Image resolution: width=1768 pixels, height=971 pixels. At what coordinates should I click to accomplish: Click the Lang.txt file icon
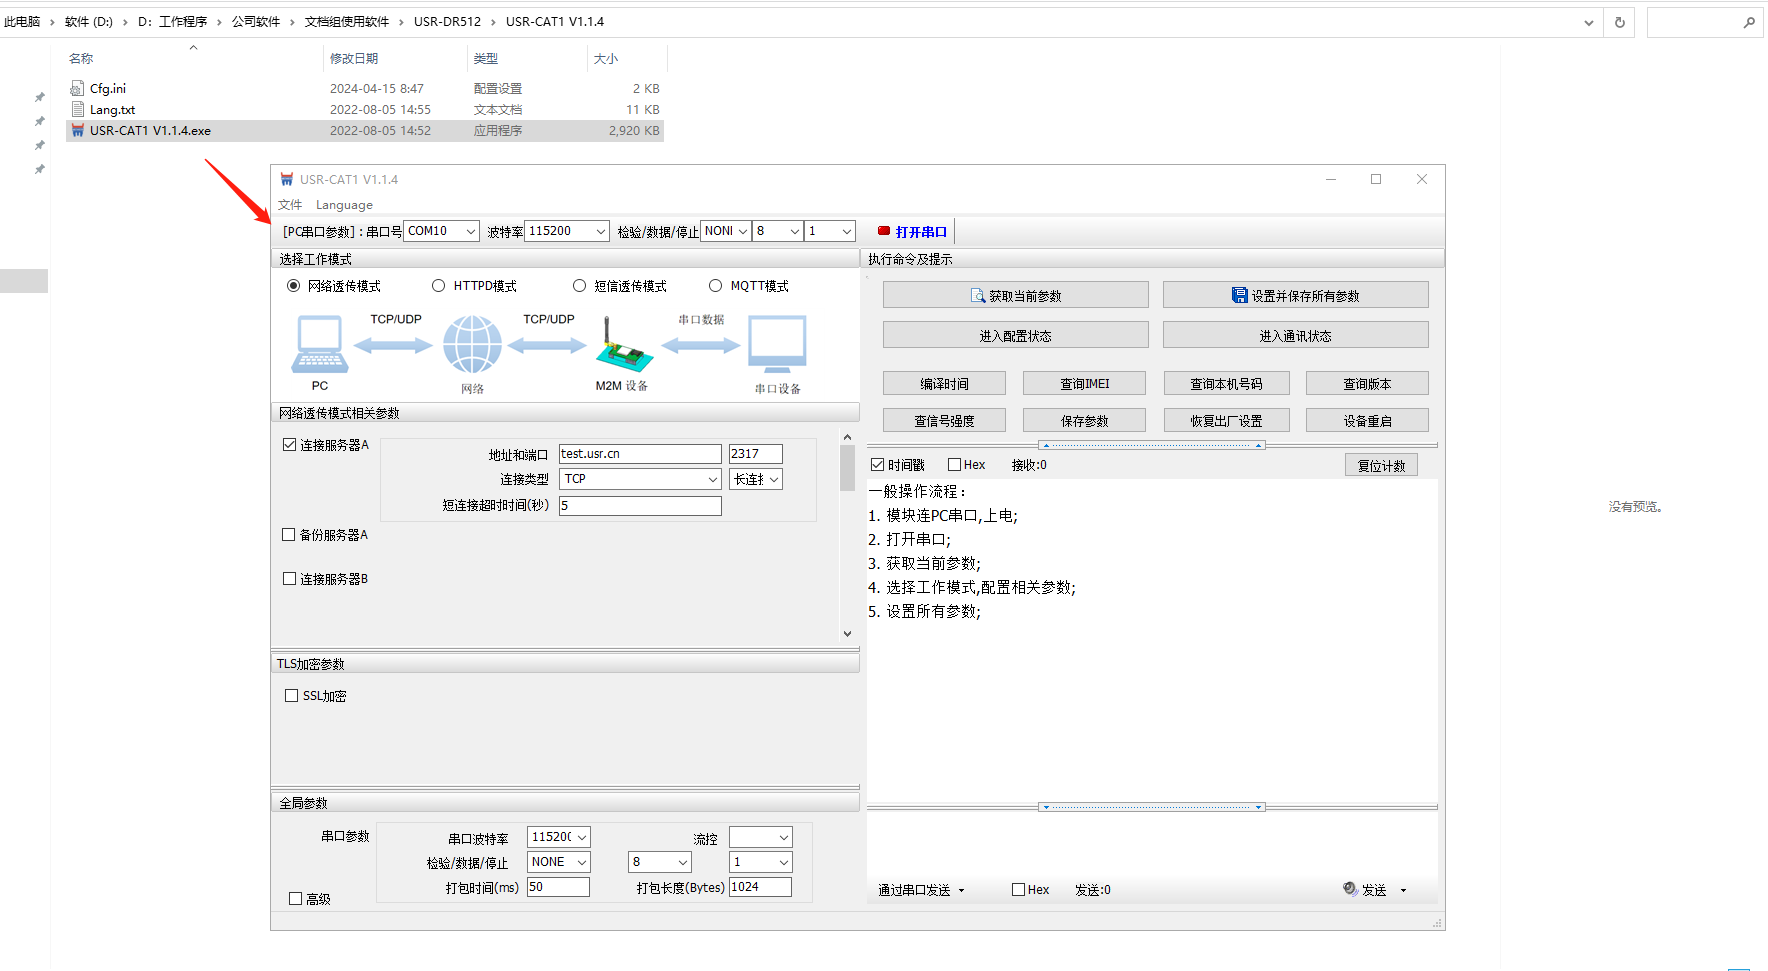click(x=78, y=110)
